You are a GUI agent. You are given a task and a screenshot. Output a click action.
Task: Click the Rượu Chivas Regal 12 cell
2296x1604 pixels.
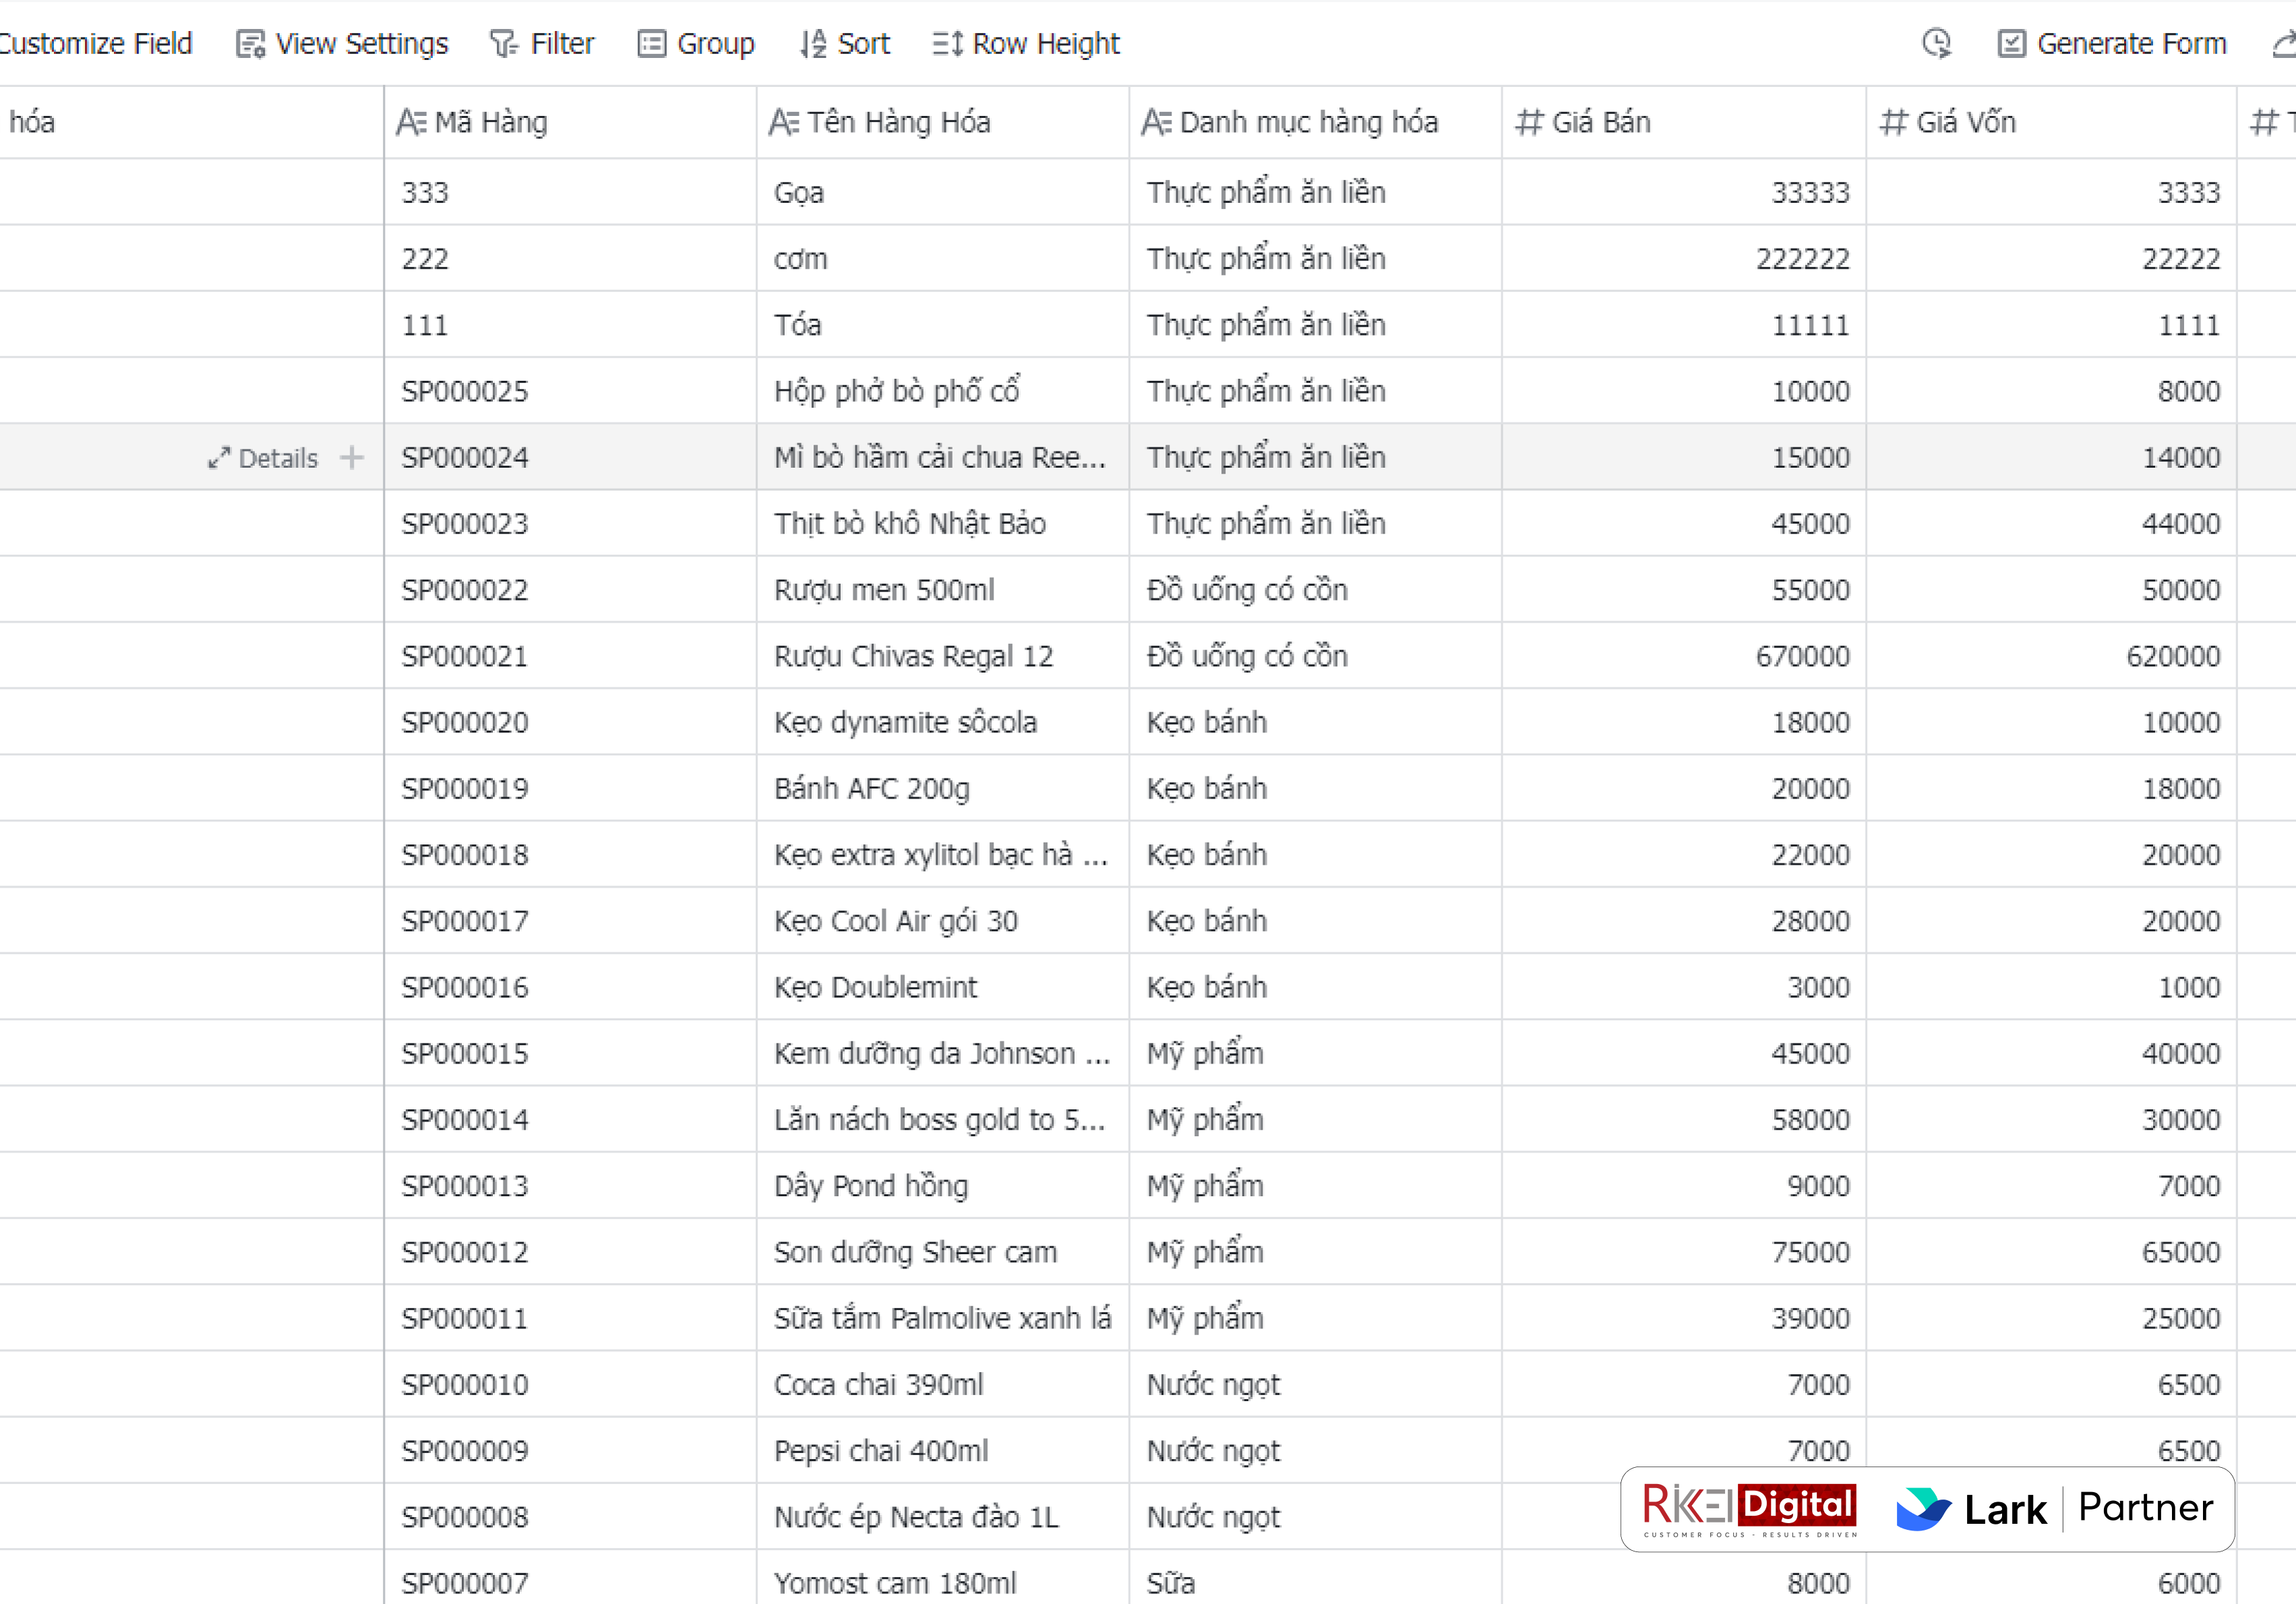coord(913,656)
